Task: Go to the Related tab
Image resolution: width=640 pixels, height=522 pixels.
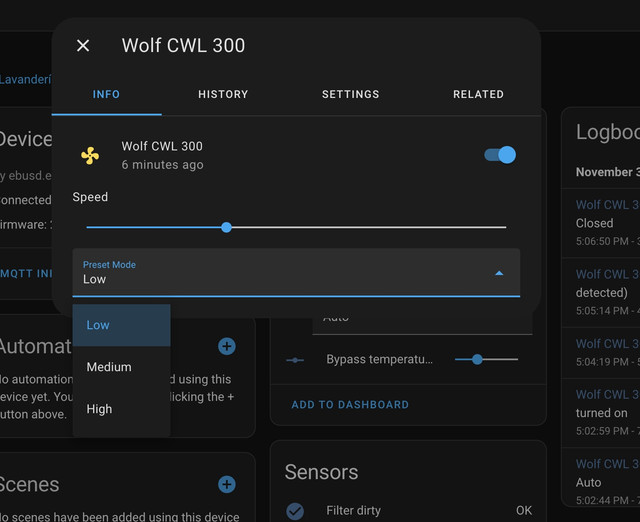Action: click(x=478, y=94)
